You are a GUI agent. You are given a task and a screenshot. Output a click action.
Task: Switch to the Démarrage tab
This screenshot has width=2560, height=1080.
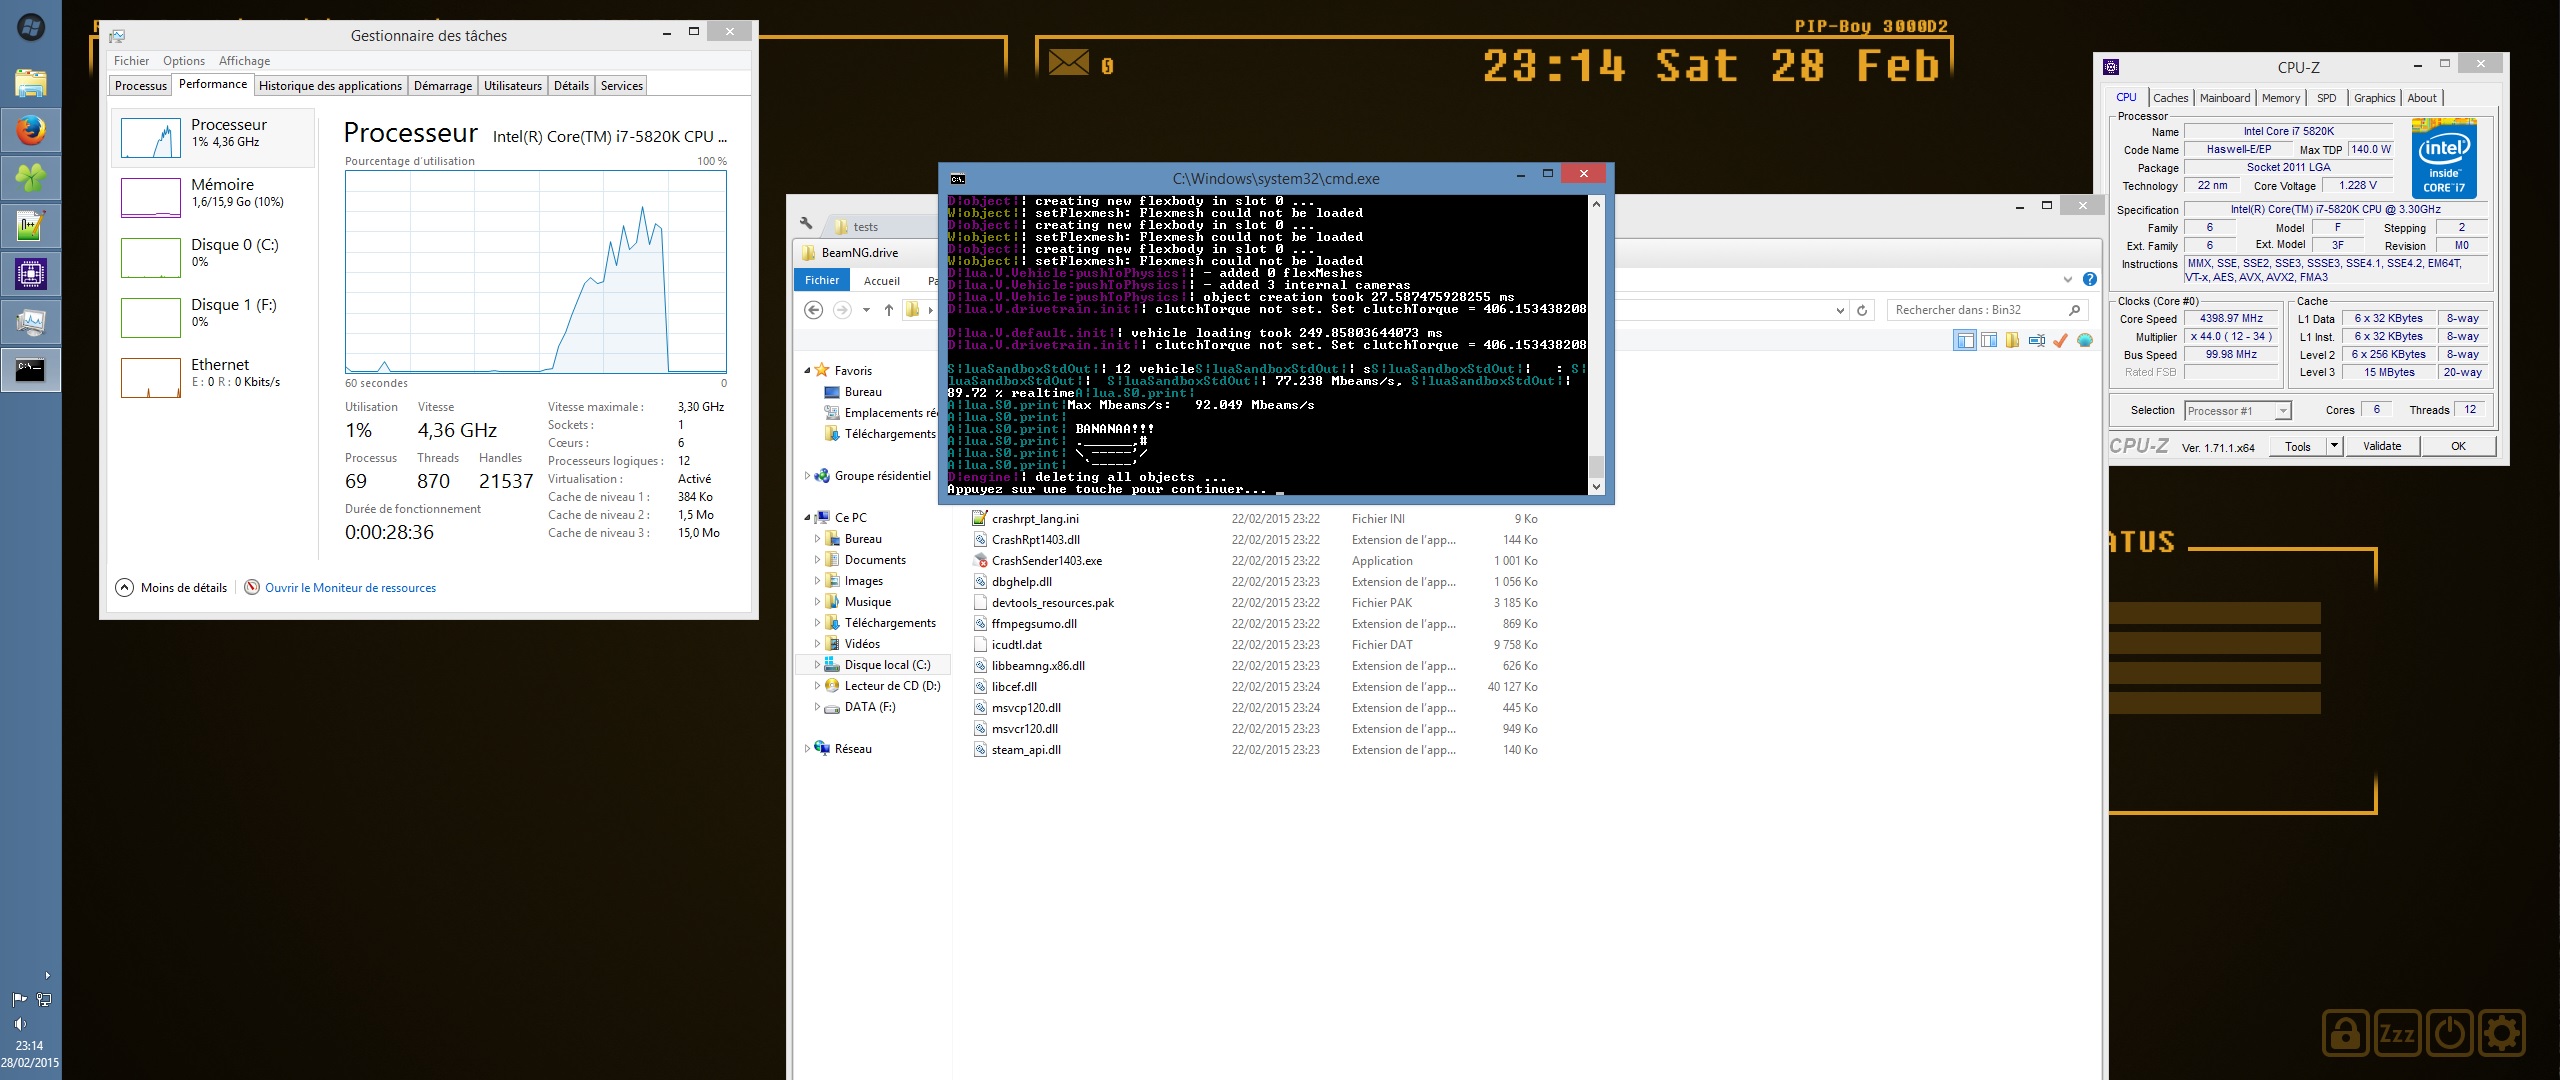point(443,86)
